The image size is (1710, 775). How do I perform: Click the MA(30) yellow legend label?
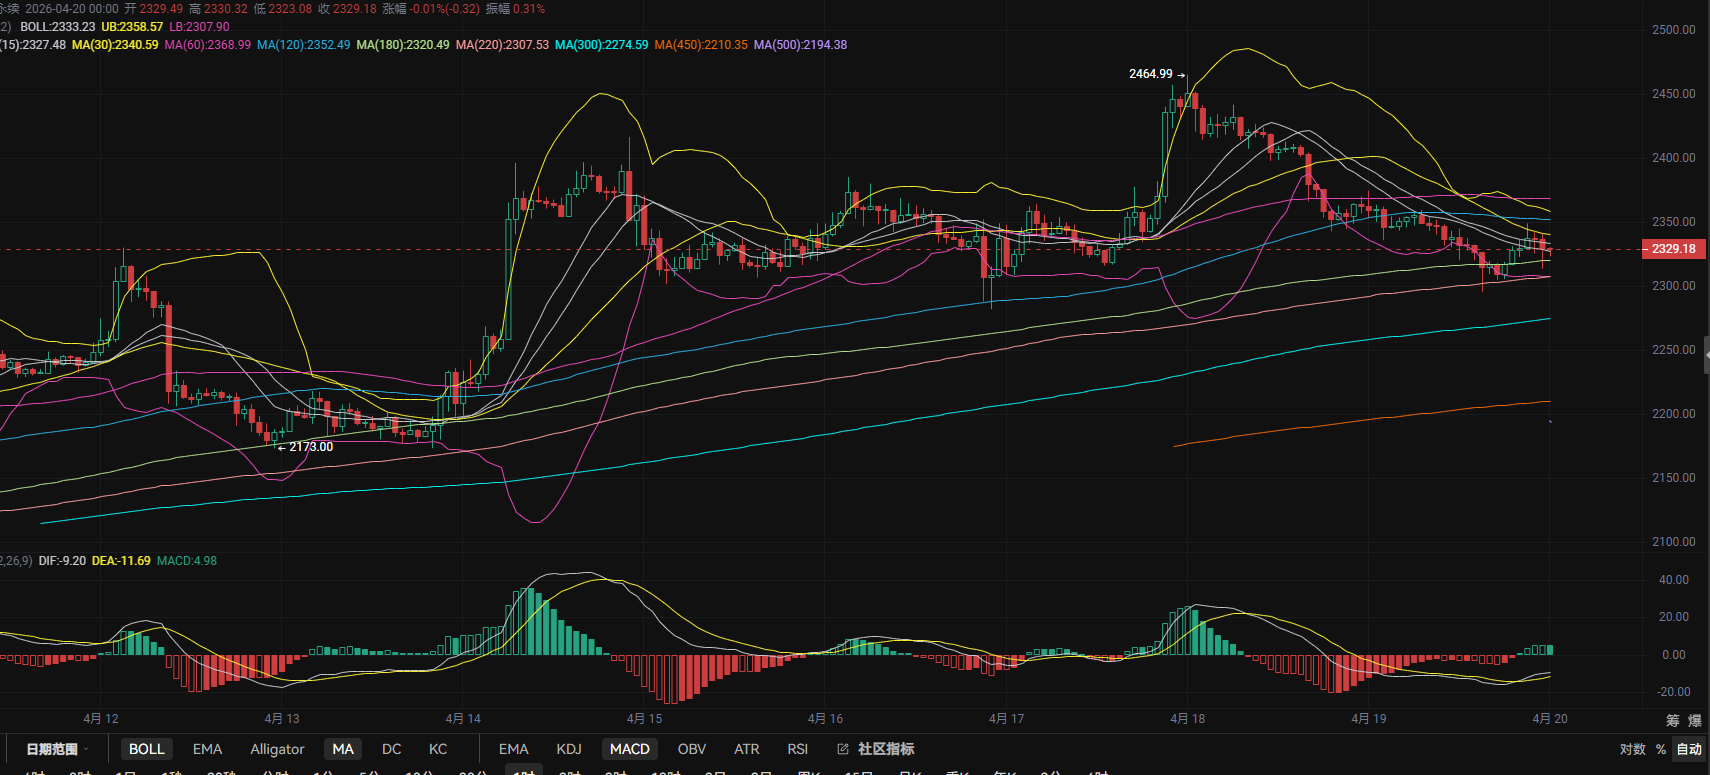115,45
